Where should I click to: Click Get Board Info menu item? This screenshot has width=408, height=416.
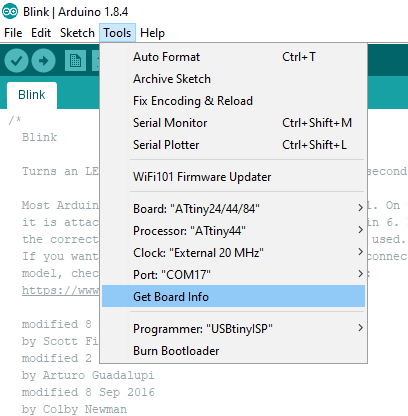click(233, 296)
